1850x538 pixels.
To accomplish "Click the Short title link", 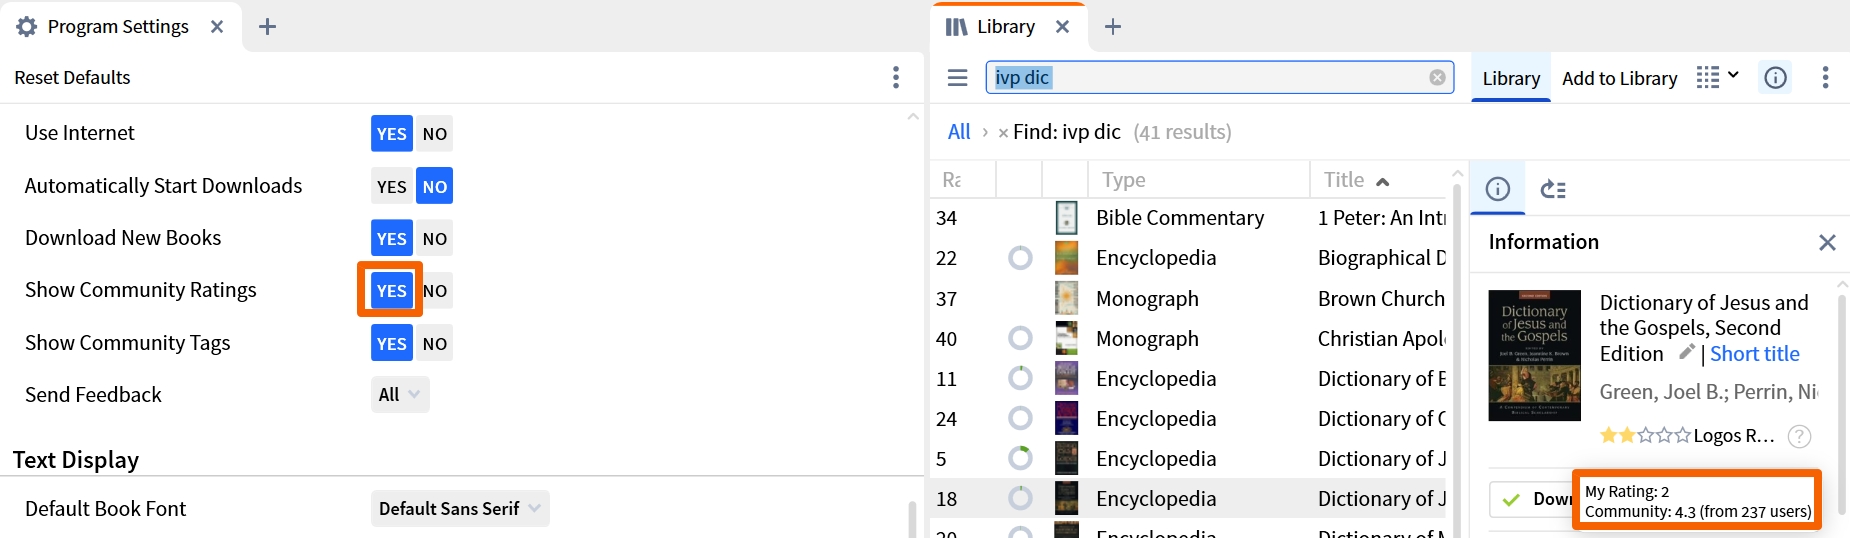I will [1754, 354].
